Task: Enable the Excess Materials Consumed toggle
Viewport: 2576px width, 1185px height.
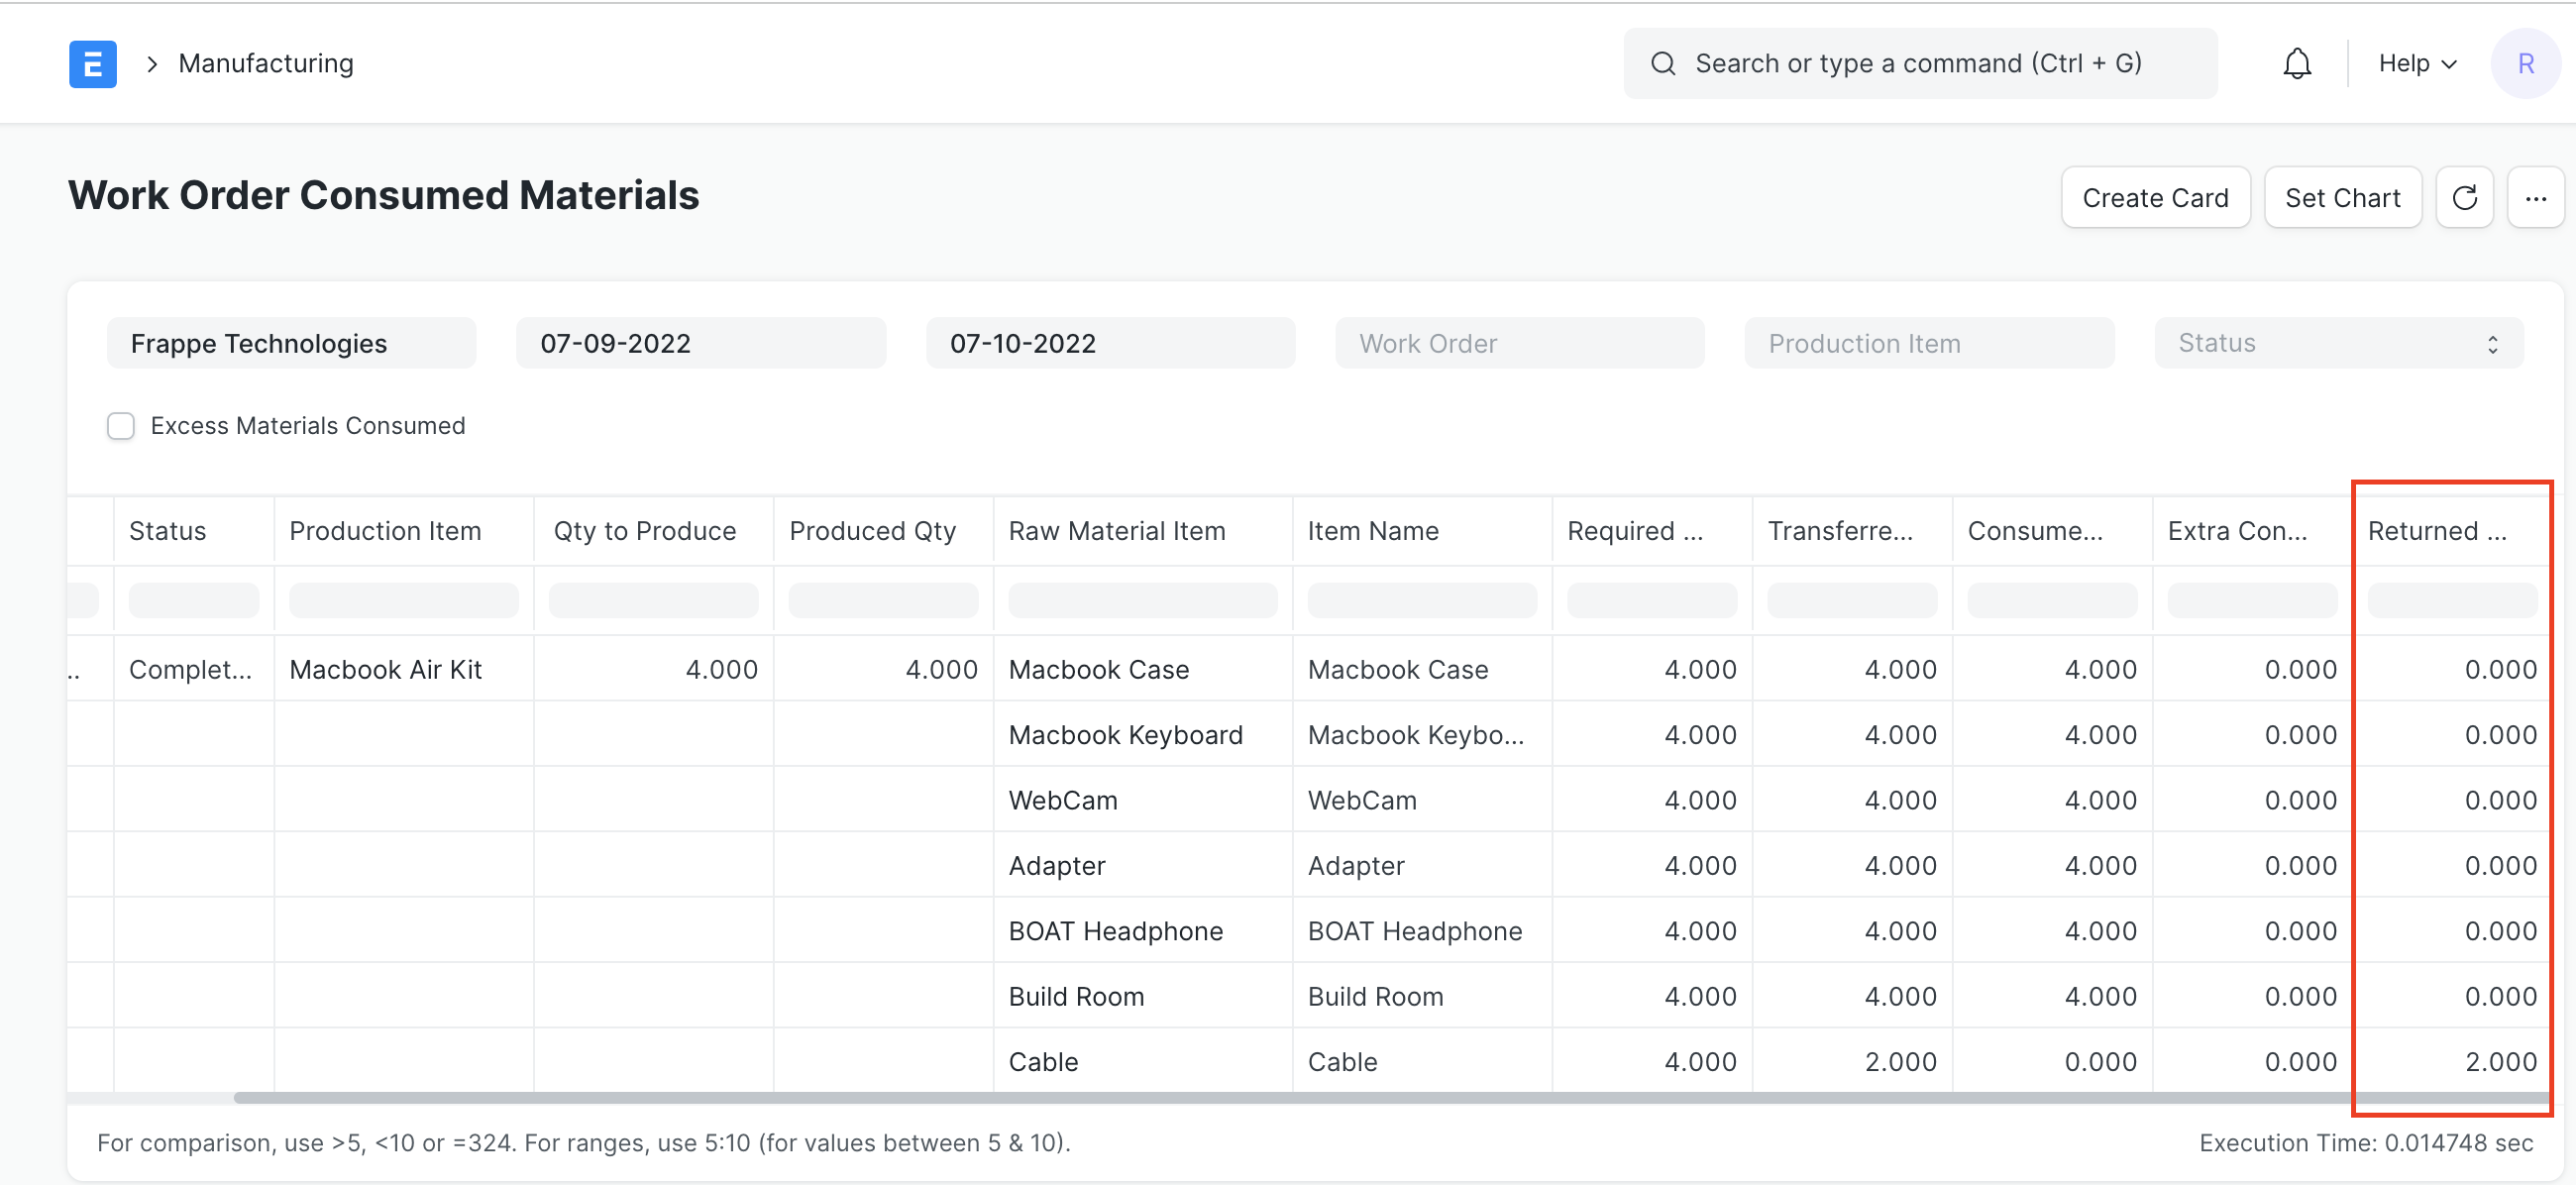Action: 122,426
